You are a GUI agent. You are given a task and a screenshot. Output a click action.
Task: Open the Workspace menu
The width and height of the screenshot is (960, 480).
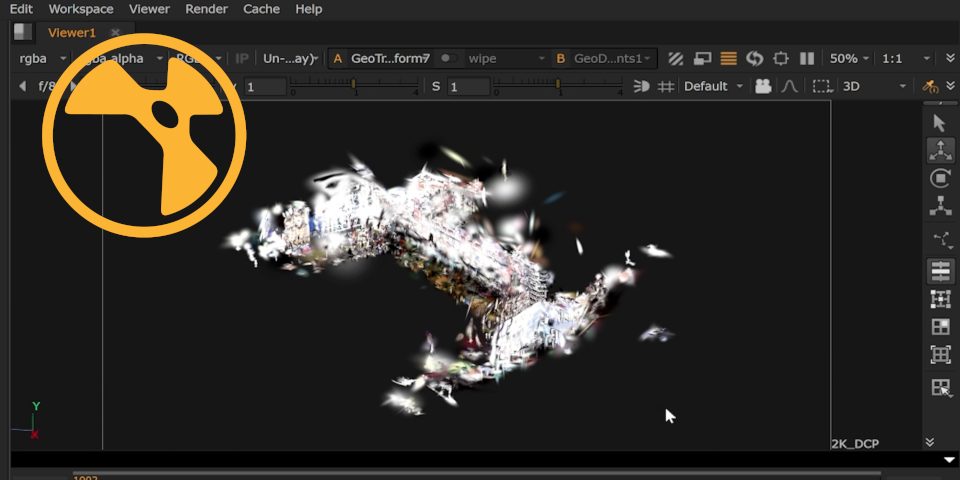pos(81,9)
